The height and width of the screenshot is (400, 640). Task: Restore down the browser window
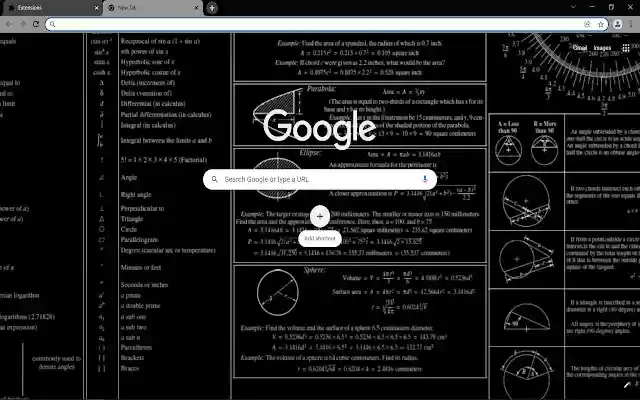click(x=611, y=7)
